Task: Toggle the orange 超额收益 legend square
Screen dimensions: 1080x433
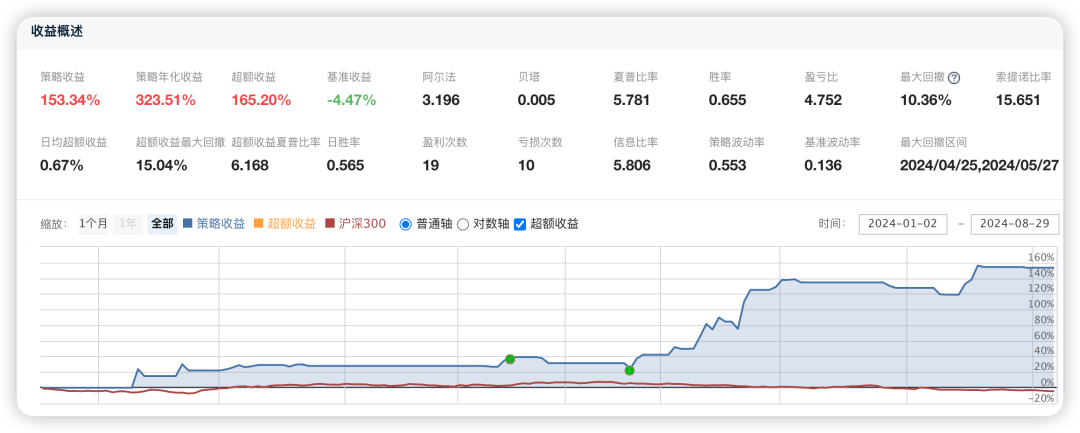Action: (259, 224)
